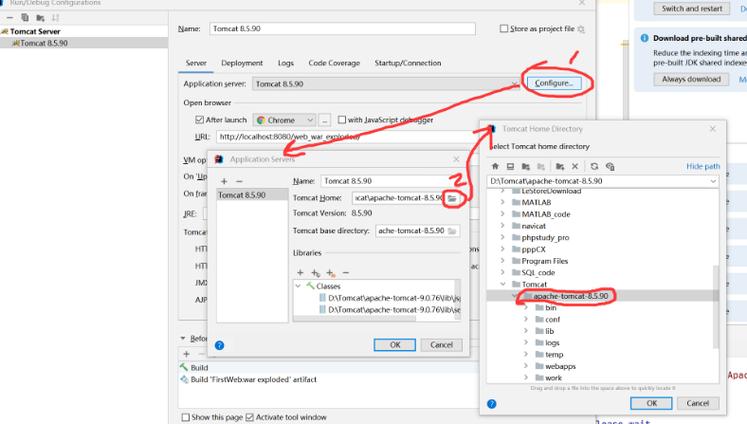This screenshot has height=424, width=747.
Task: Enable Store as project file checkbox
Action: [504, 29]
